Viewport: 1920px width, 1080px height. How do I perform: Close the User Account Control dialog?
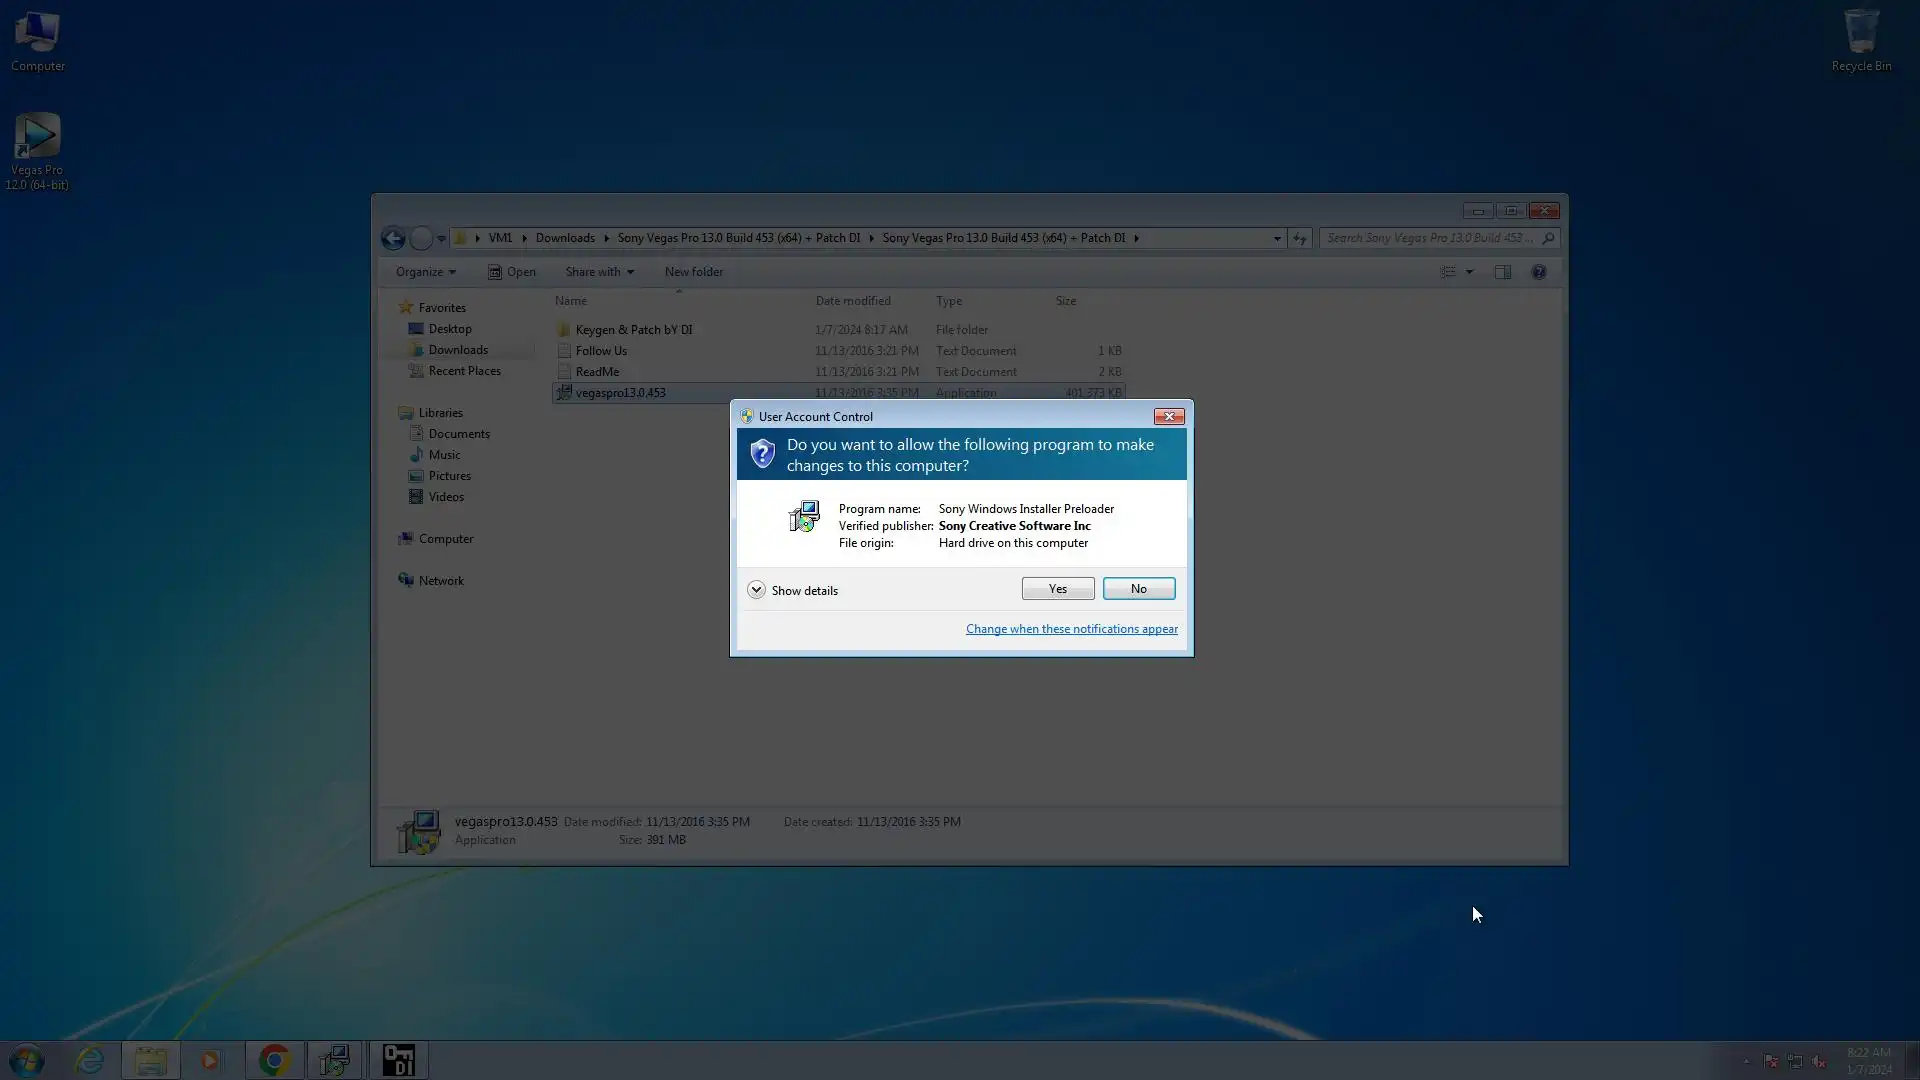coord(1168,416)
